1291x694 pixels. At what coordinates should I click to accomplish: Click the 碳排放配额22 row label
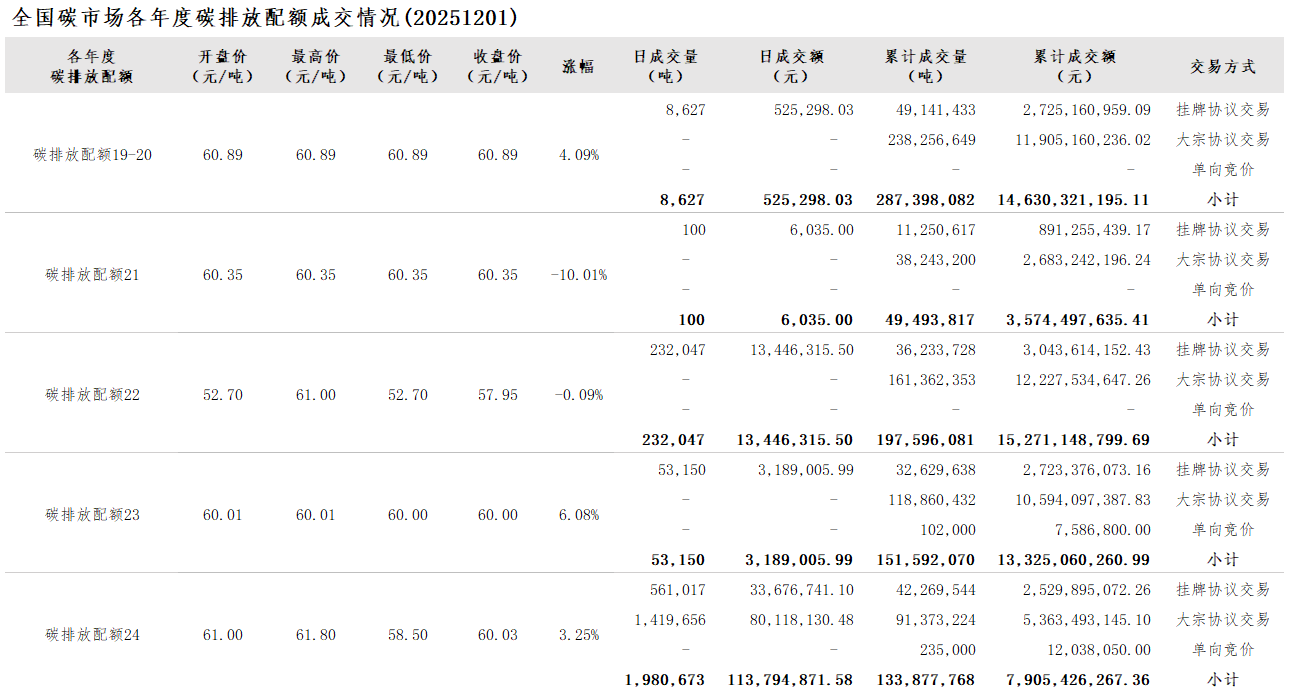pyautogui.click(x=93, y=395)
